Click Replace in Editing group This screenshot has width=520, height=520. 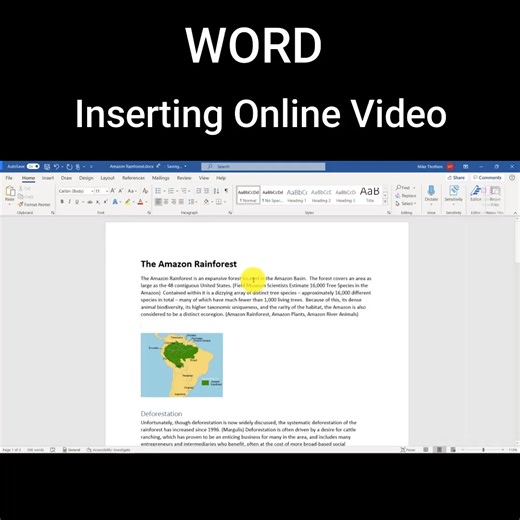tap(406, 196)
